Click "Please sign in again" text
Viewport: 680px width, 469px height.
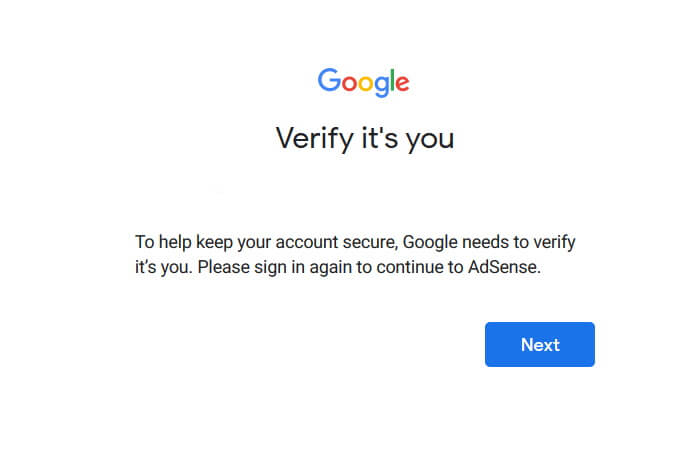272,268
